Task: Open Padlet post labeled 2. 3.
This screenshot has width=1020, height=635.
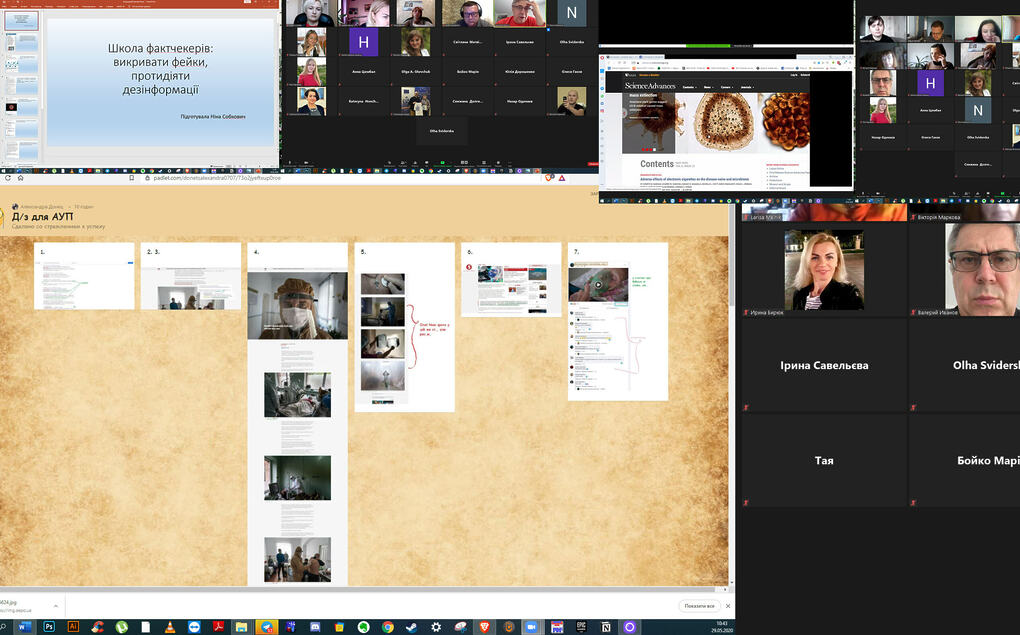Action: (191, 276)
